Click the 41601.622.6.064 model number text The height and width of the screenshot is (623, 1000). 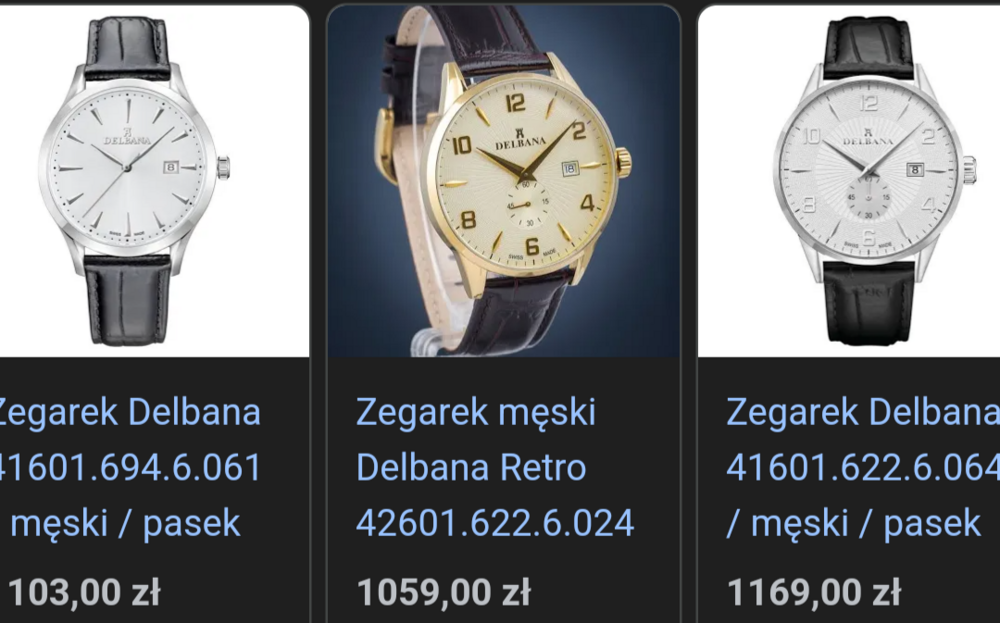click(x=863, y=467)
